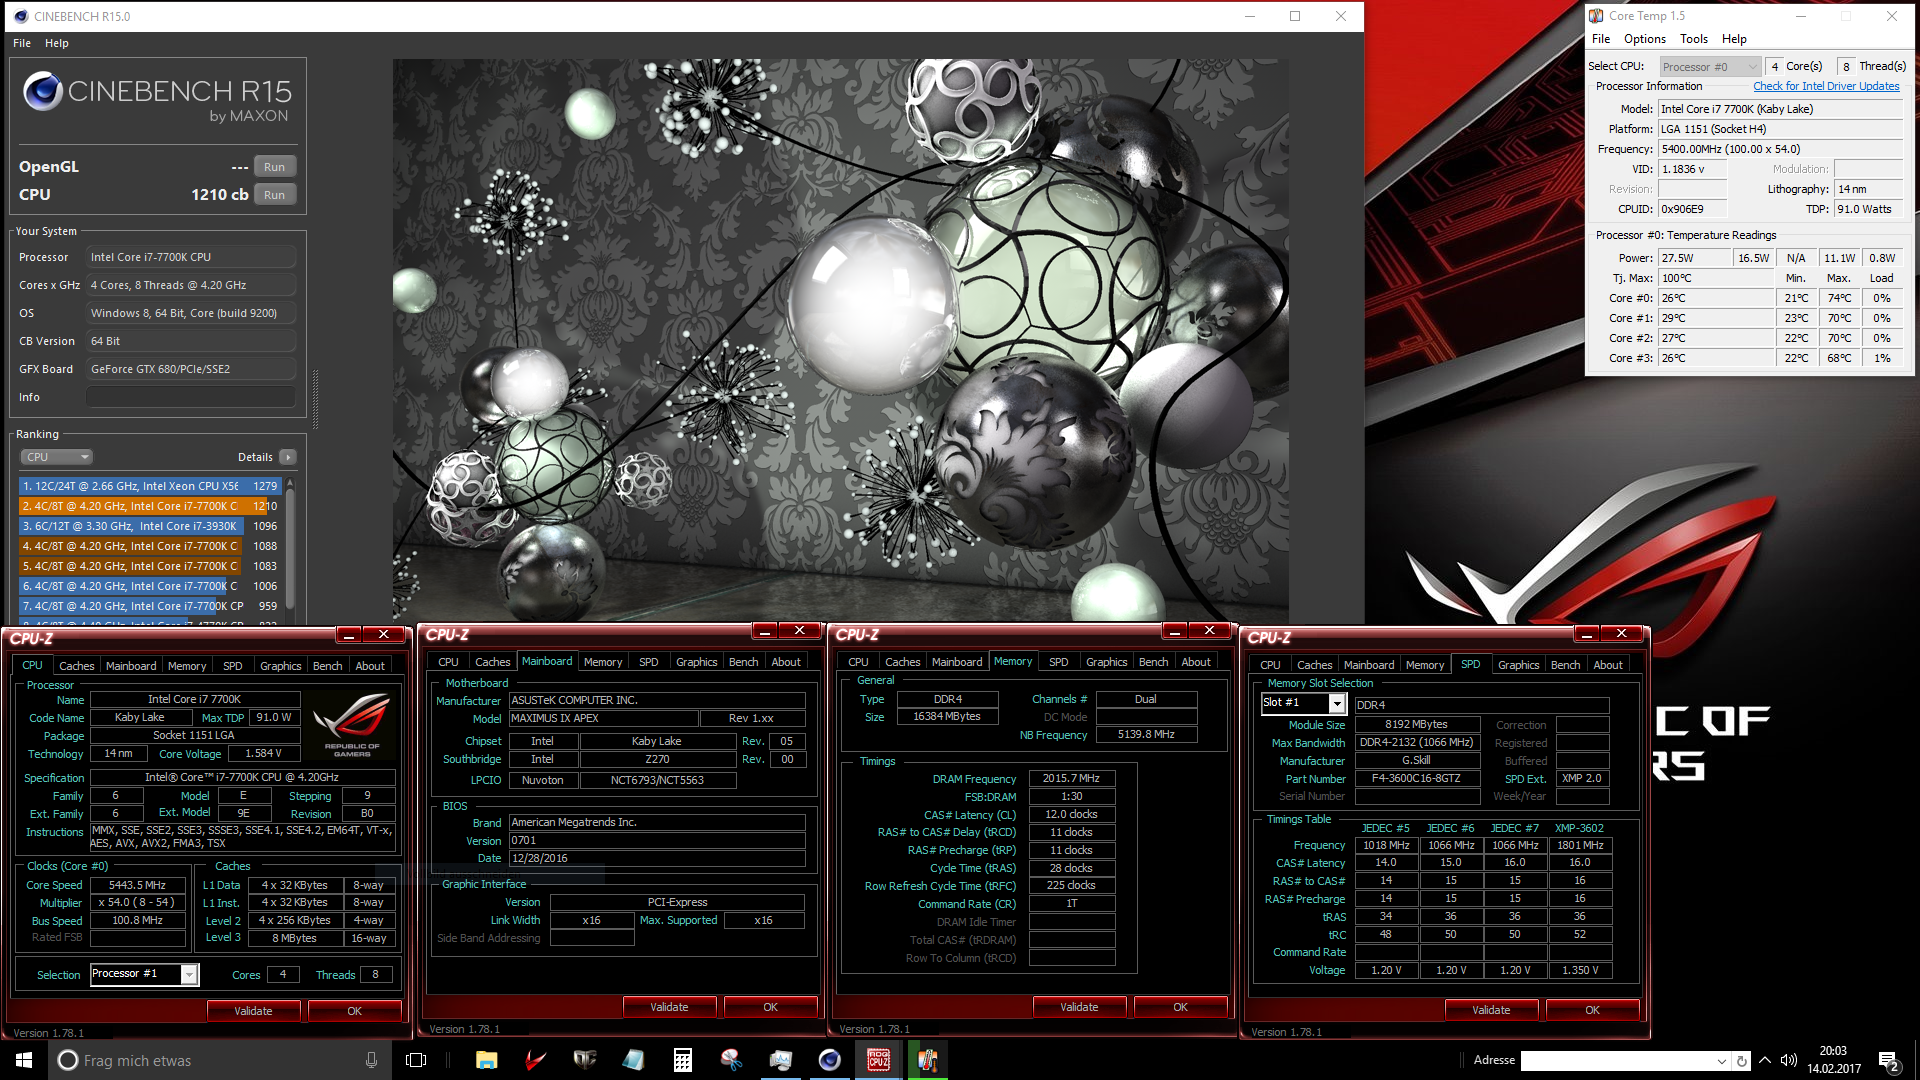This screenshot has width=1920, height=1080.
Task: Select About tab in SPD CPU-Z window
Action: 1608,665
